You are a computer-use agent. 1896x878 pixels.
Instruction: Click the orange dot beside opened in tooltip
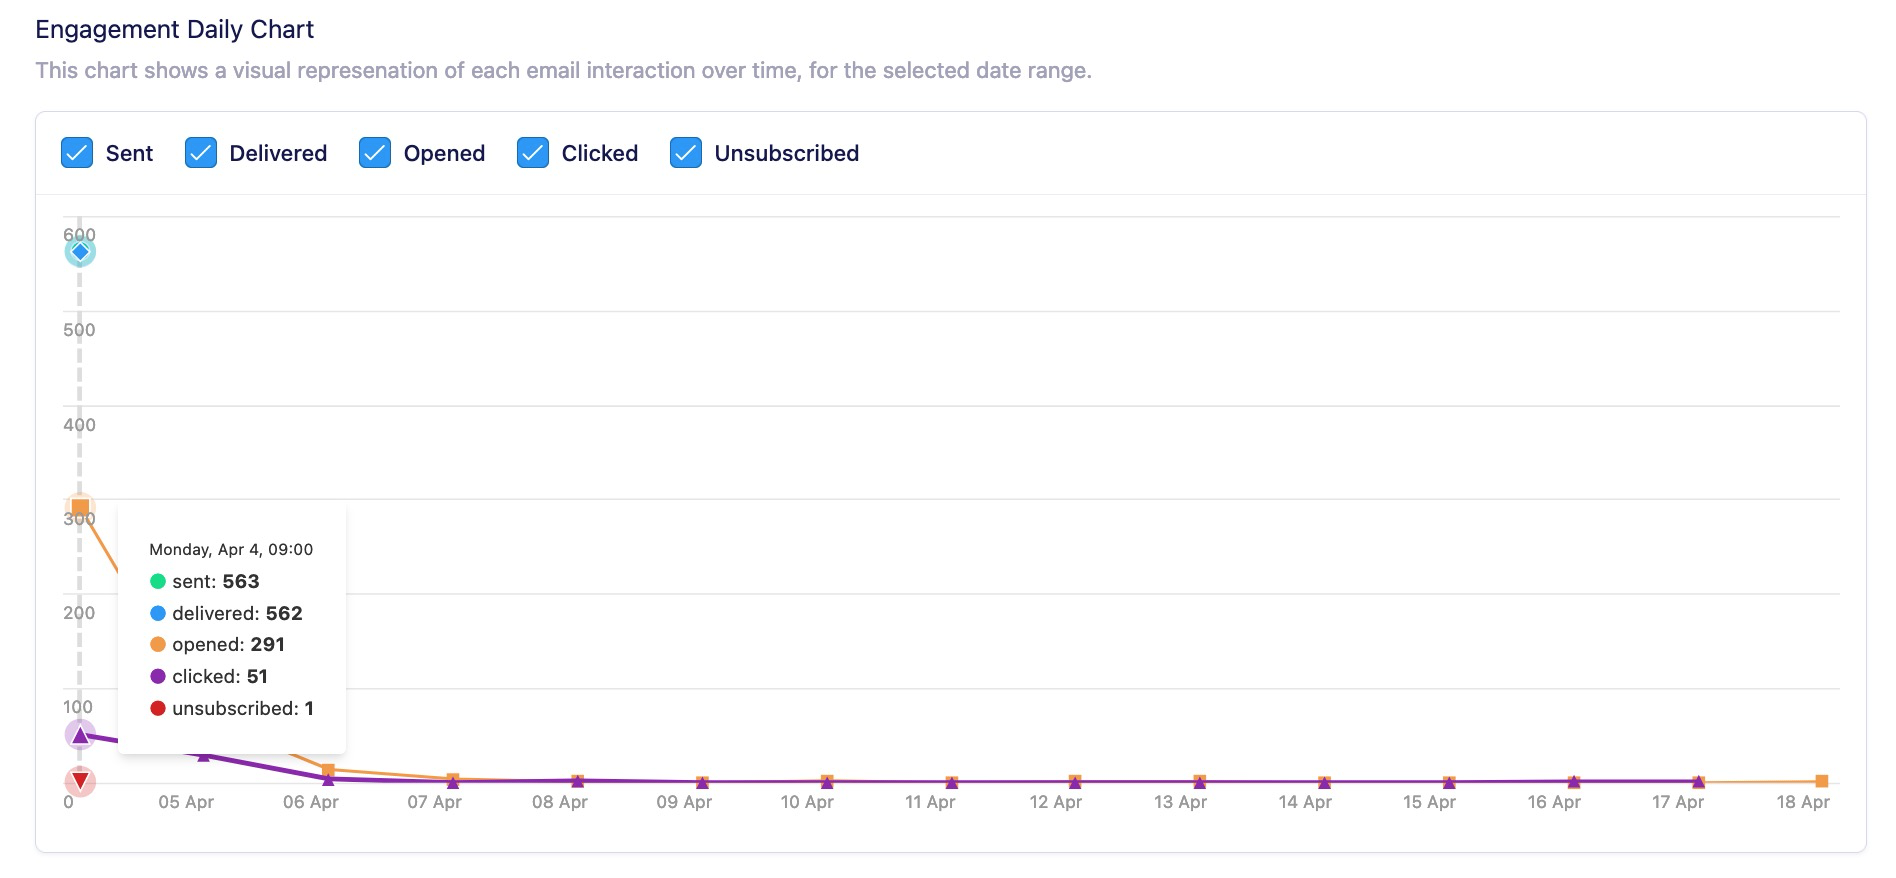(158, 645)
